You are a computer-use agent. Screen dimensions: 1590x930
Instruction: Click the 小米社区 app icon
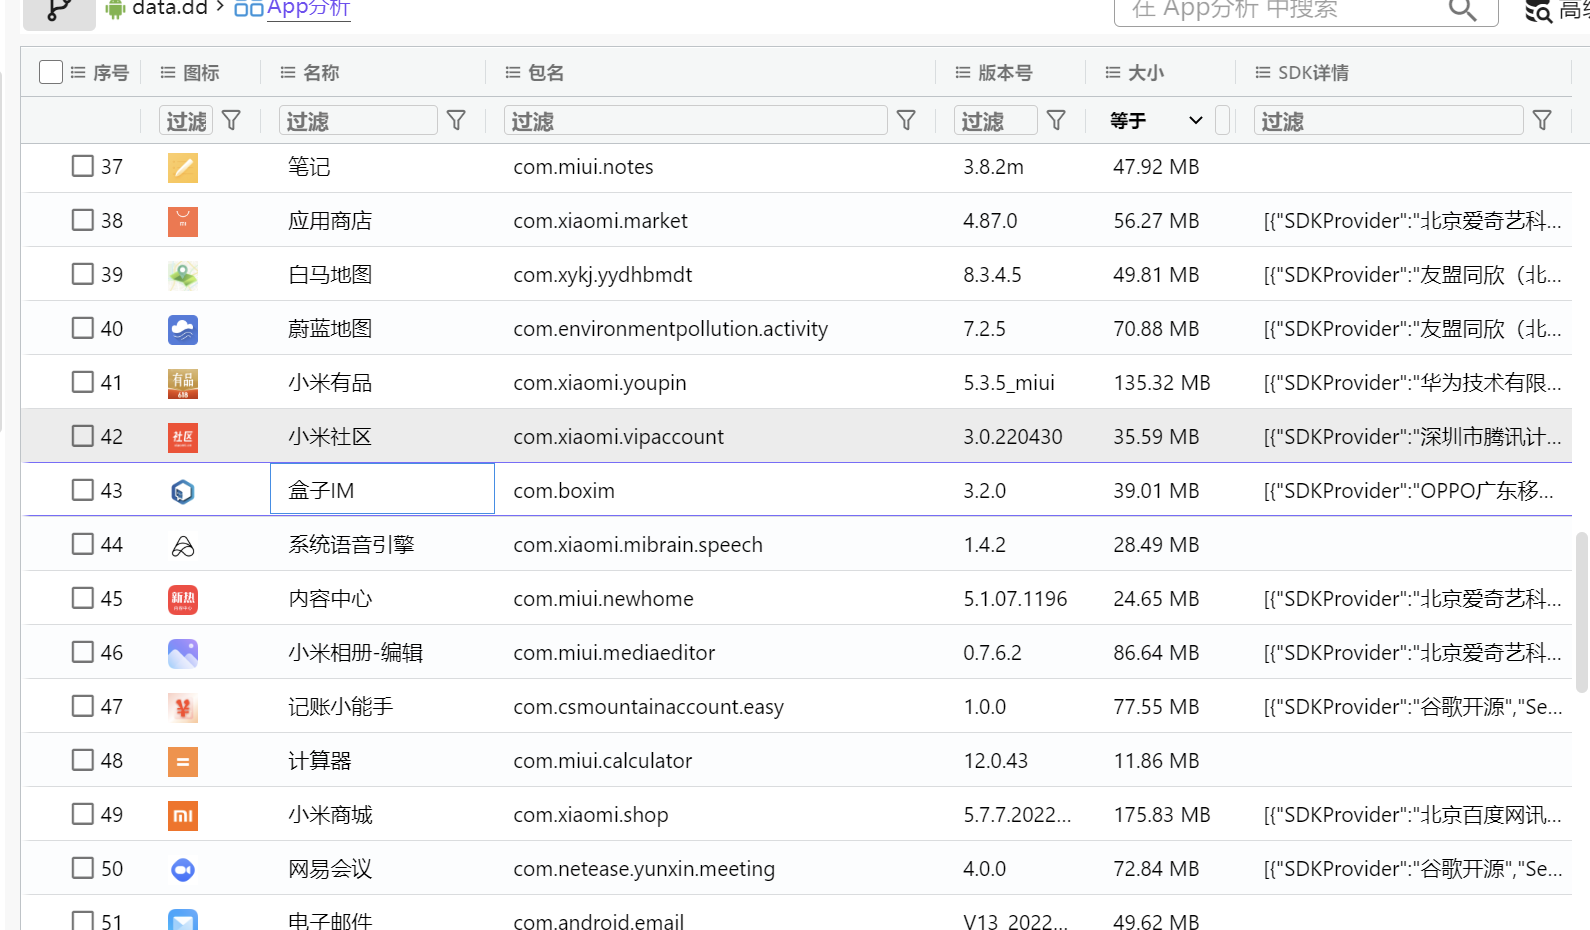click(x=183, y=437)
